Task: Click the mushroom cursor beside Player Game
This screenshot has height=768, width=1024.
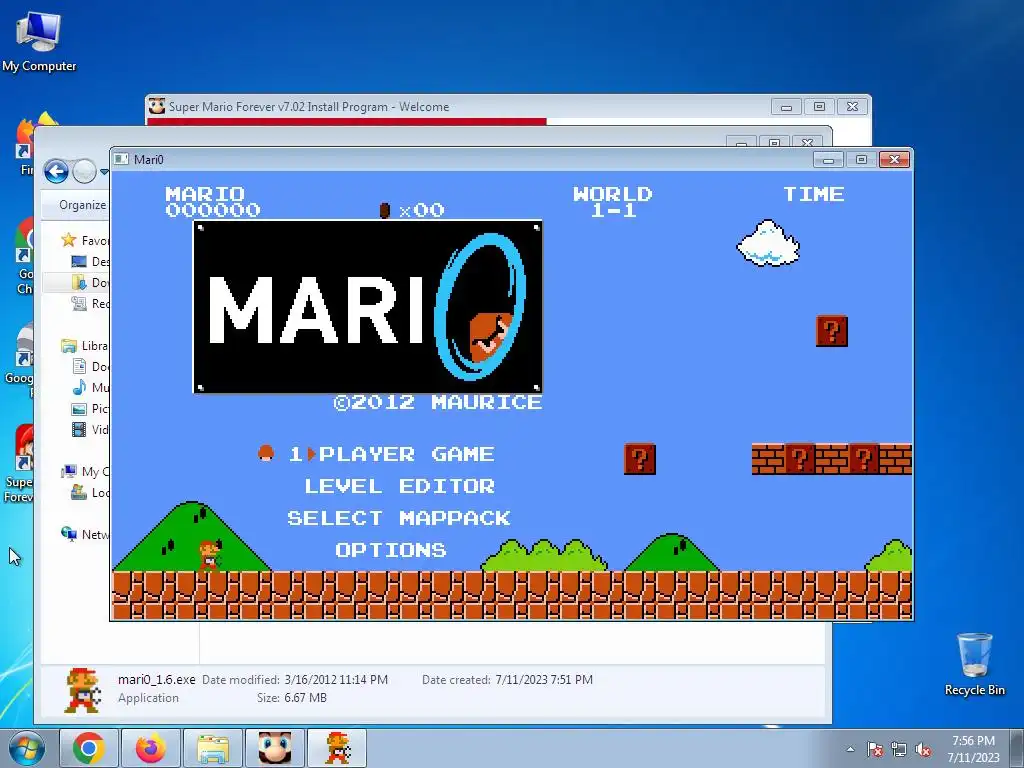Action: [266, 453]
